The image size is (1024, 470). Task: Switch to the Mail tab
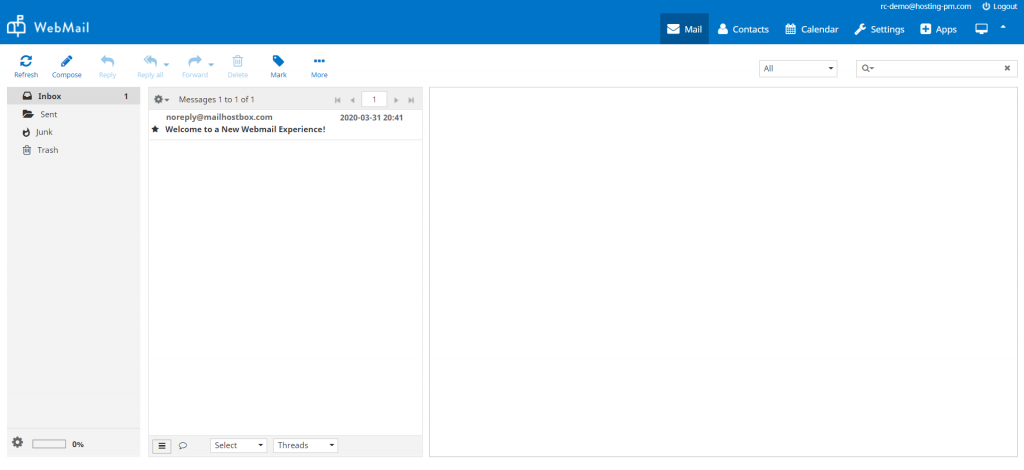(684, 29)
